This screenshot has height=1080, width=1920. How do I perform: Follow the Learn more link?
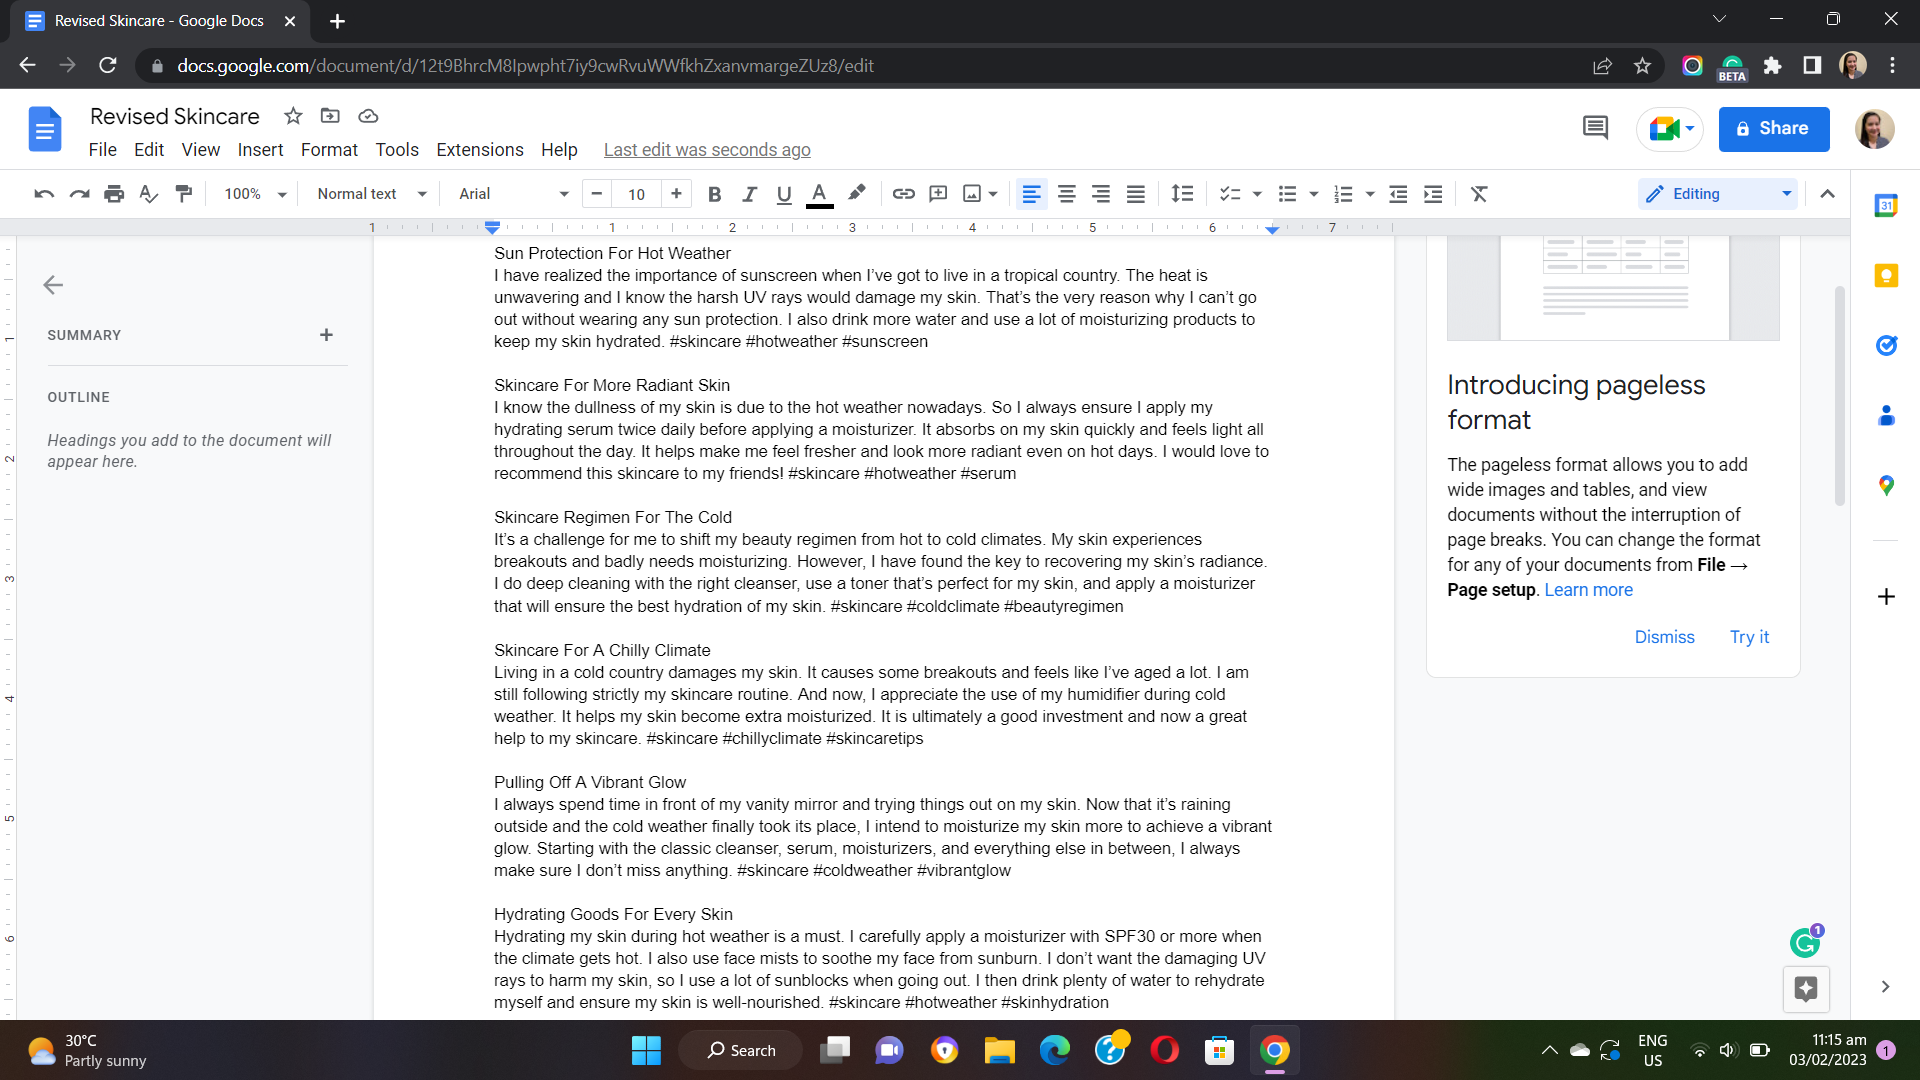1588,590
